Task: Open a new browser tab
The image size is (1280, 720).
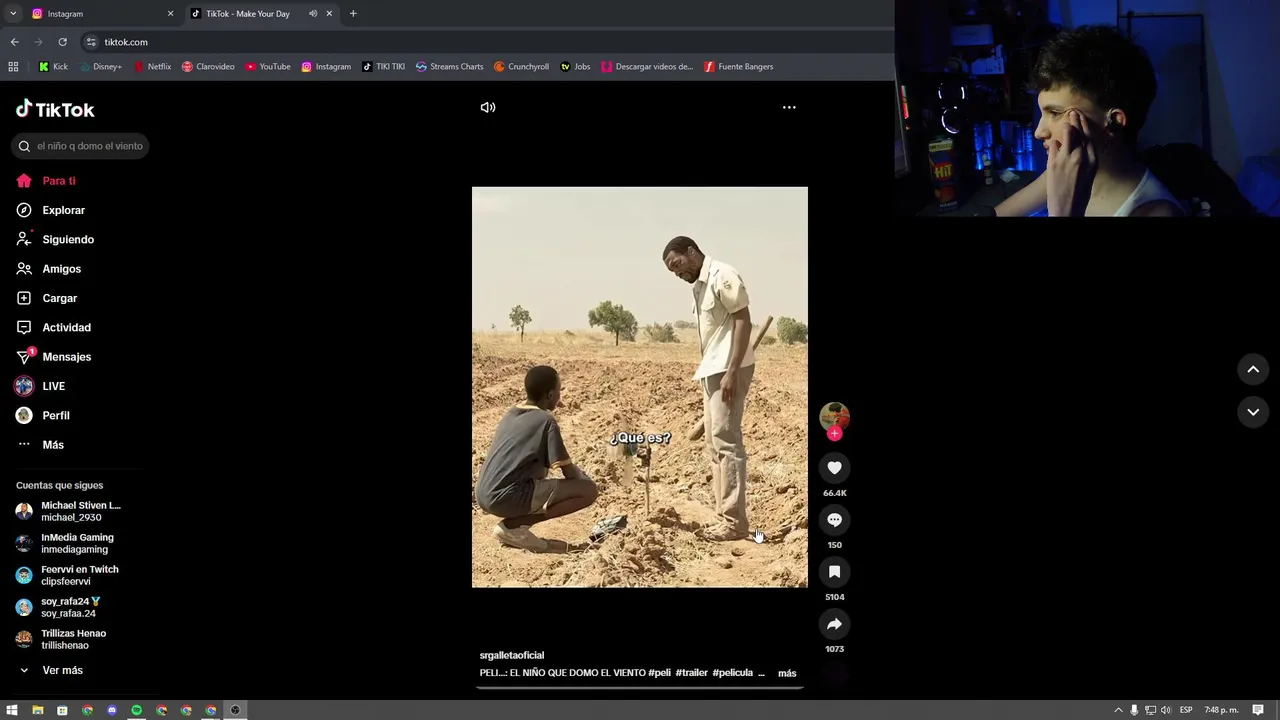Action: click(x=353, y=14)
